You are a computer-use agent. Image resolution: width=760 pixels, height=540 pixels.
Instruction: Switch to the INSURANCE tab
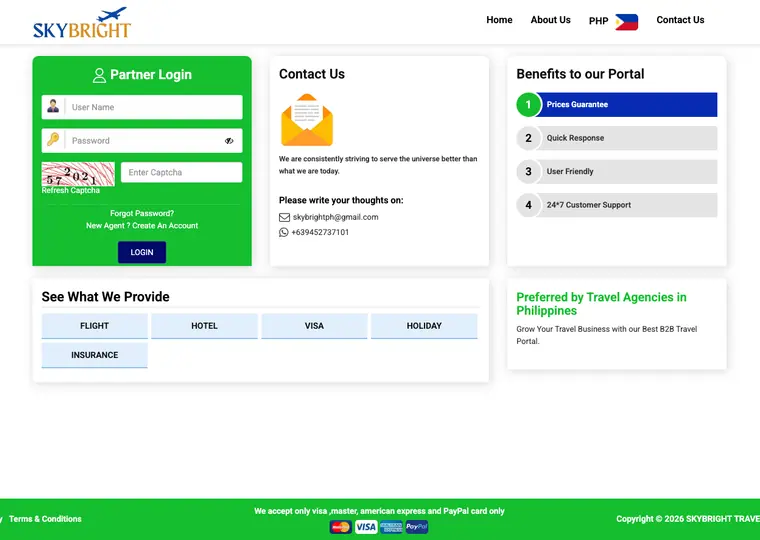[95, 355]
